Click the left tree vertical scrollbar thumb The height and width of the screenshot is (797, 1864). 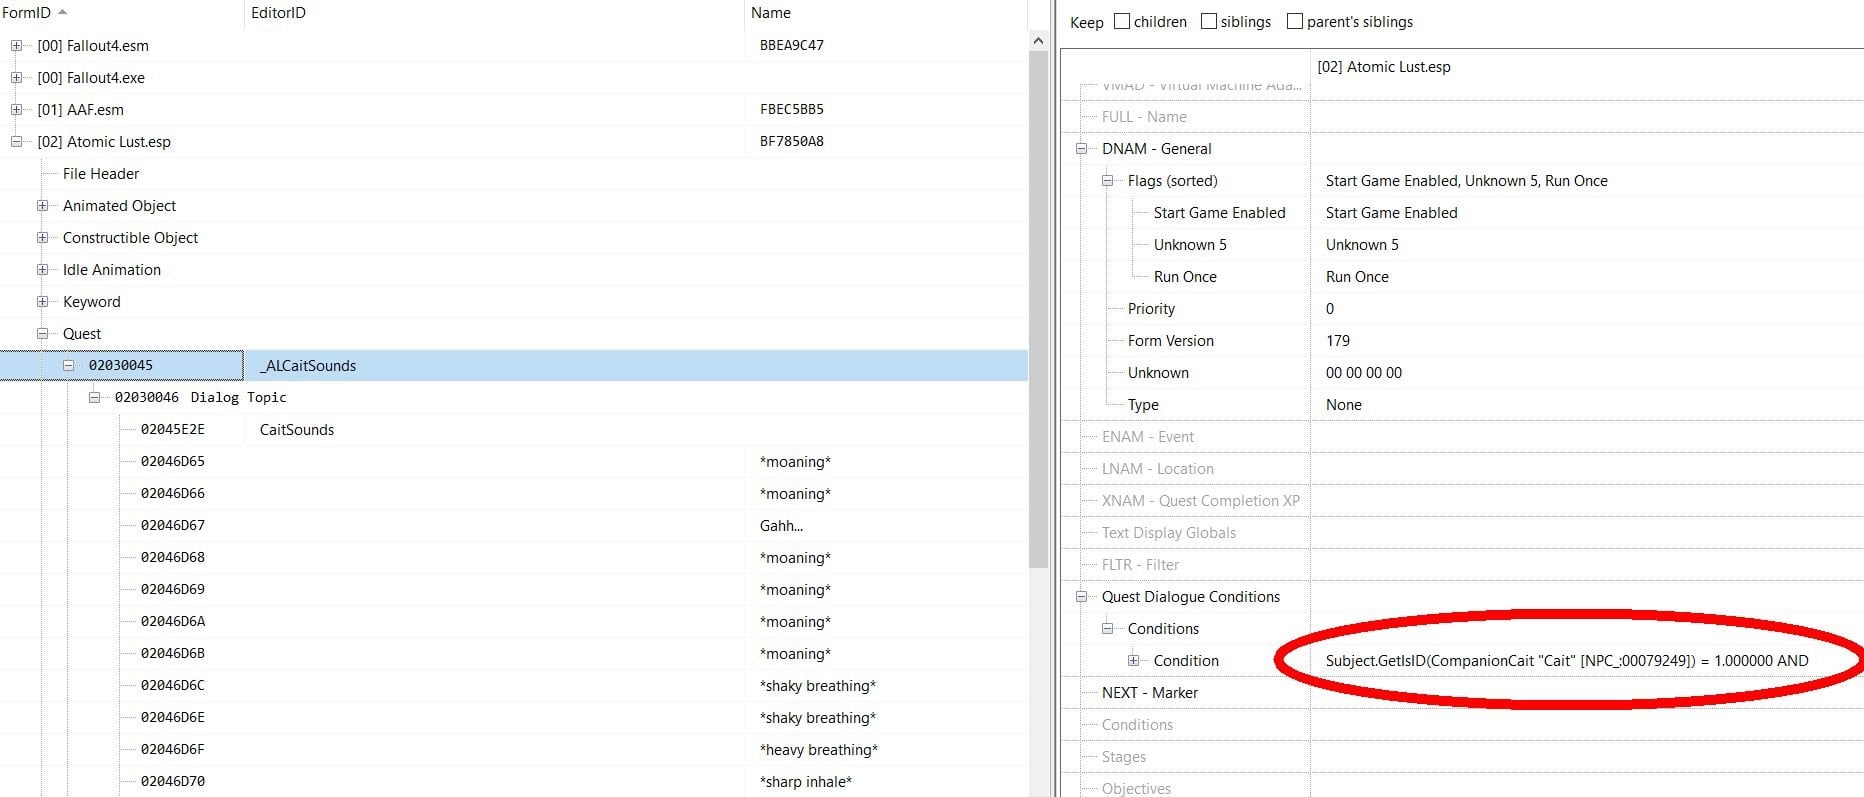click(x=1038, y=310)
